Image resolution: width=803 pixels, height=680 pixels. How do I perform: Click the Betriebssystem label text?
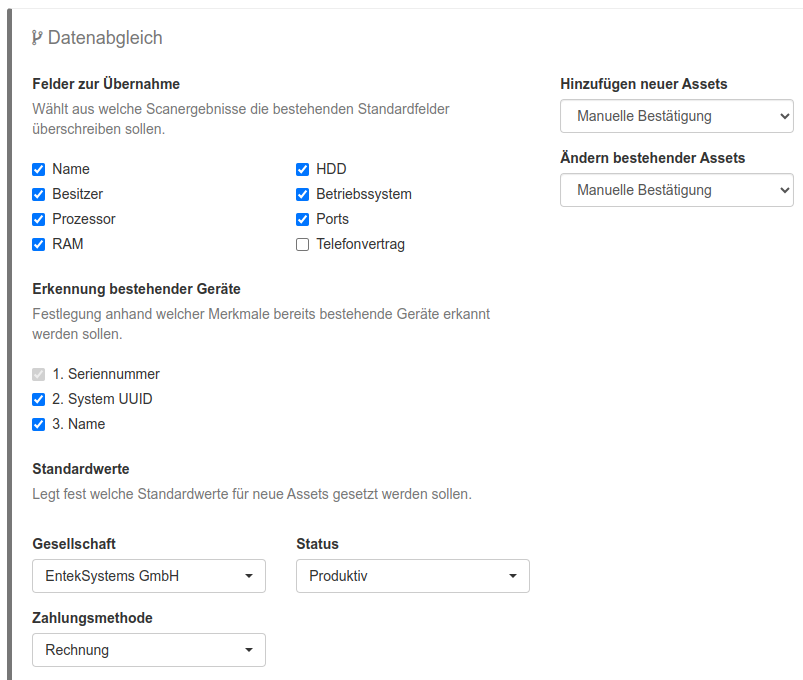[x=364, y=194]
